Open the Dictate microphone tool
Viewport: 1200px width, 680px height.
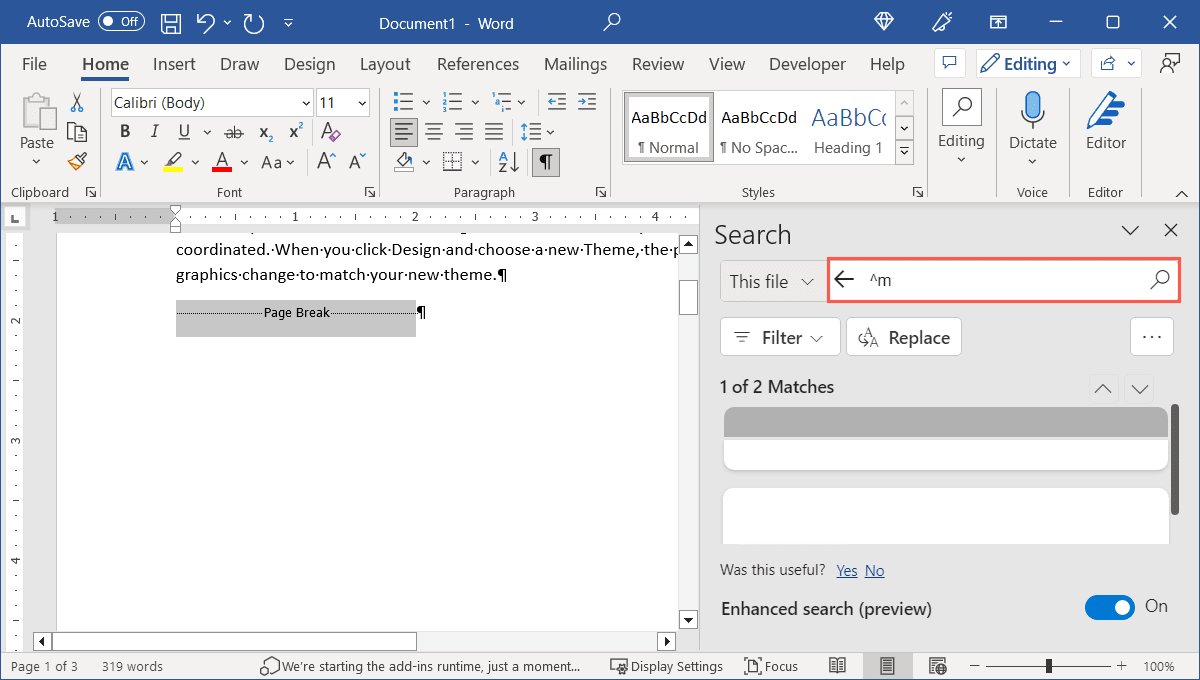tap(1032, 109)
